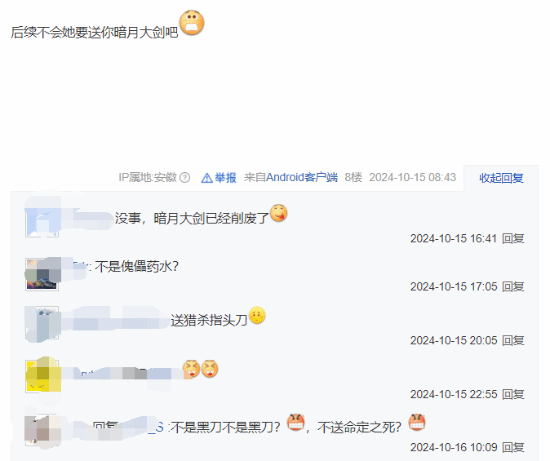550x461 pixels.
Task: Open the yellow avatar of fourth commenter
Action: 42,376
